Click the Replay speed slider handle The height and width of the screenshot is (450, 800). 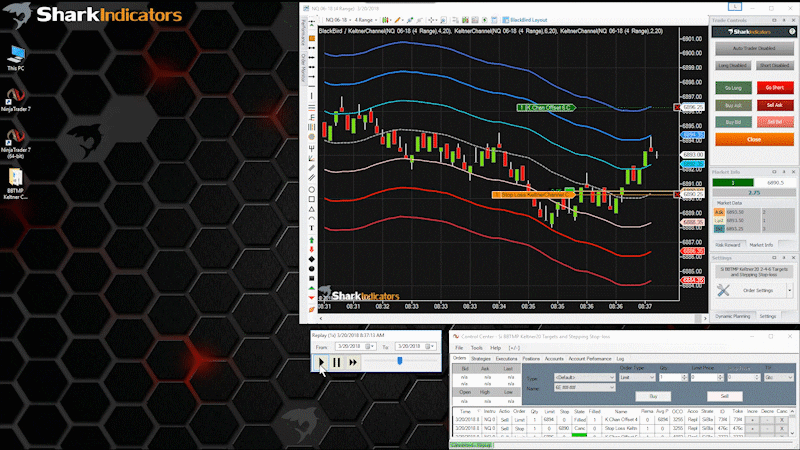pos(399,361)
